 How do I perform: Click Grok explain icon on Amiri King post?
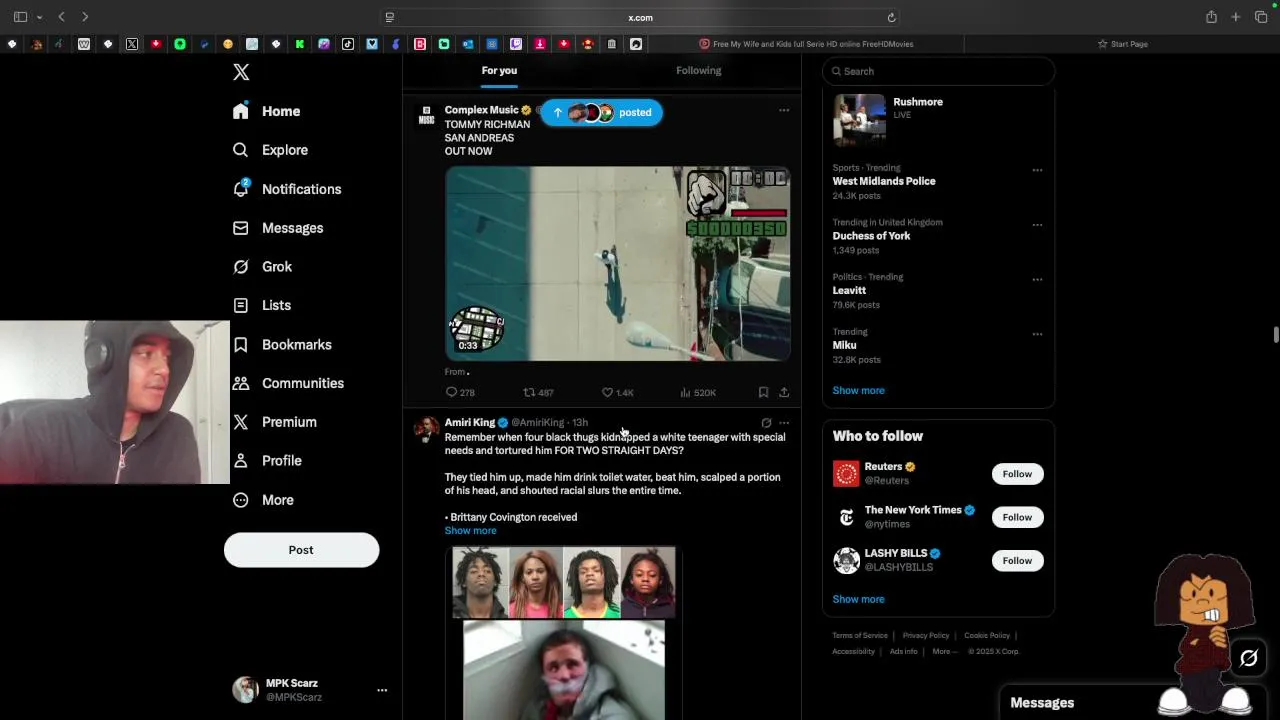coord(766,423)
